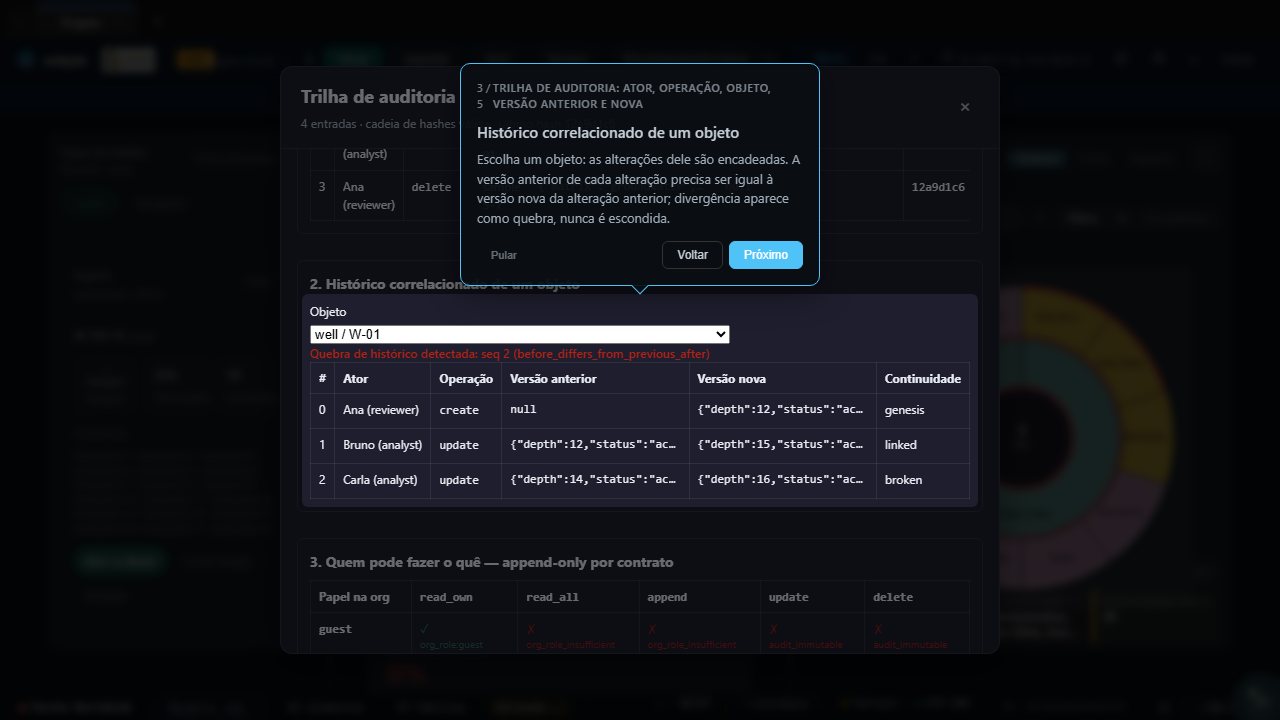Click the update operation in Carla's row
This screenshot has width=1280, height=720.
pos(466,480)
